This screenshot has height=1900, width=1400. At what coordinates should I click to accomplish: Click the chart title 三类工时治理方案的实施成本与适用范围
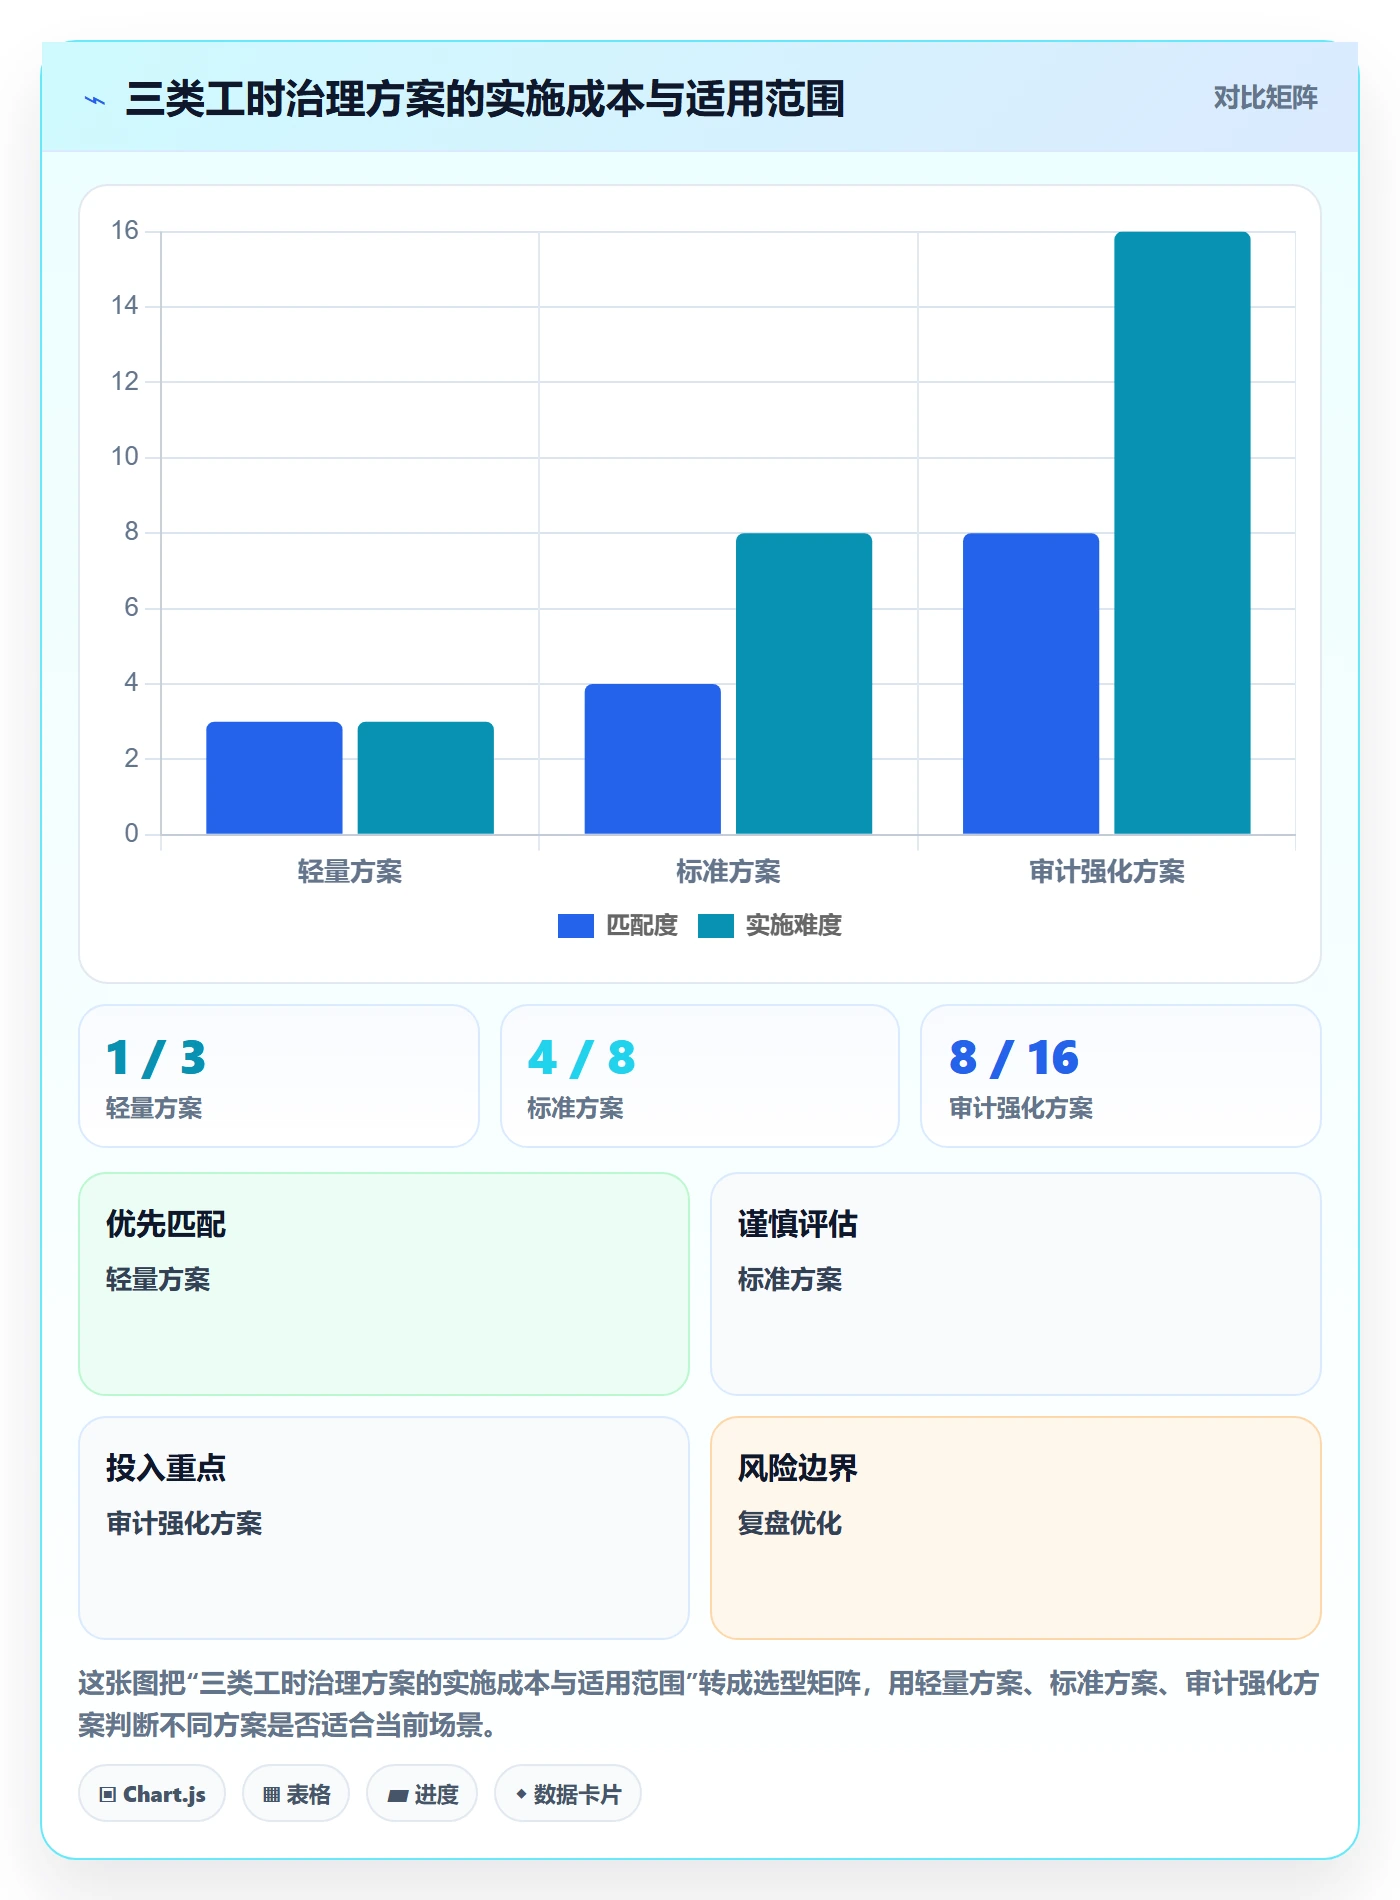tap(485, 99)
